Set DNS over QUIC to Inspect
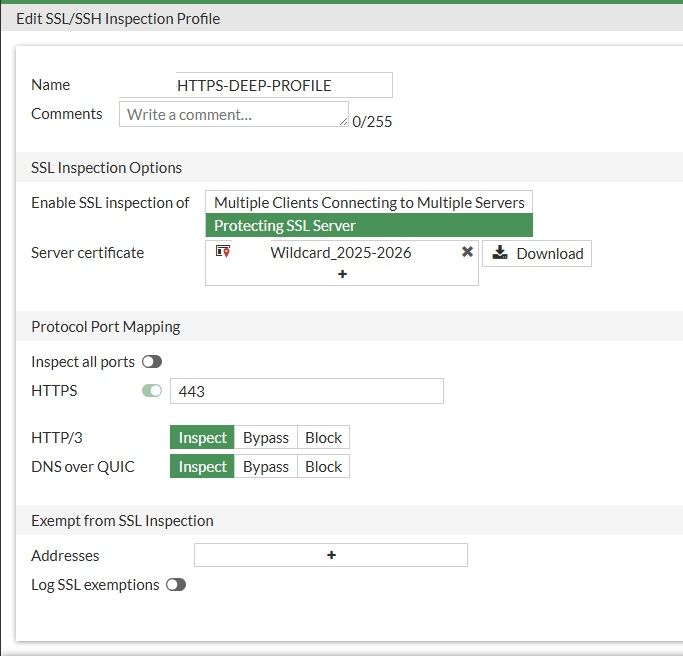Image resolution: width=683 pixels, height=656 pixels. click(202, 467)
